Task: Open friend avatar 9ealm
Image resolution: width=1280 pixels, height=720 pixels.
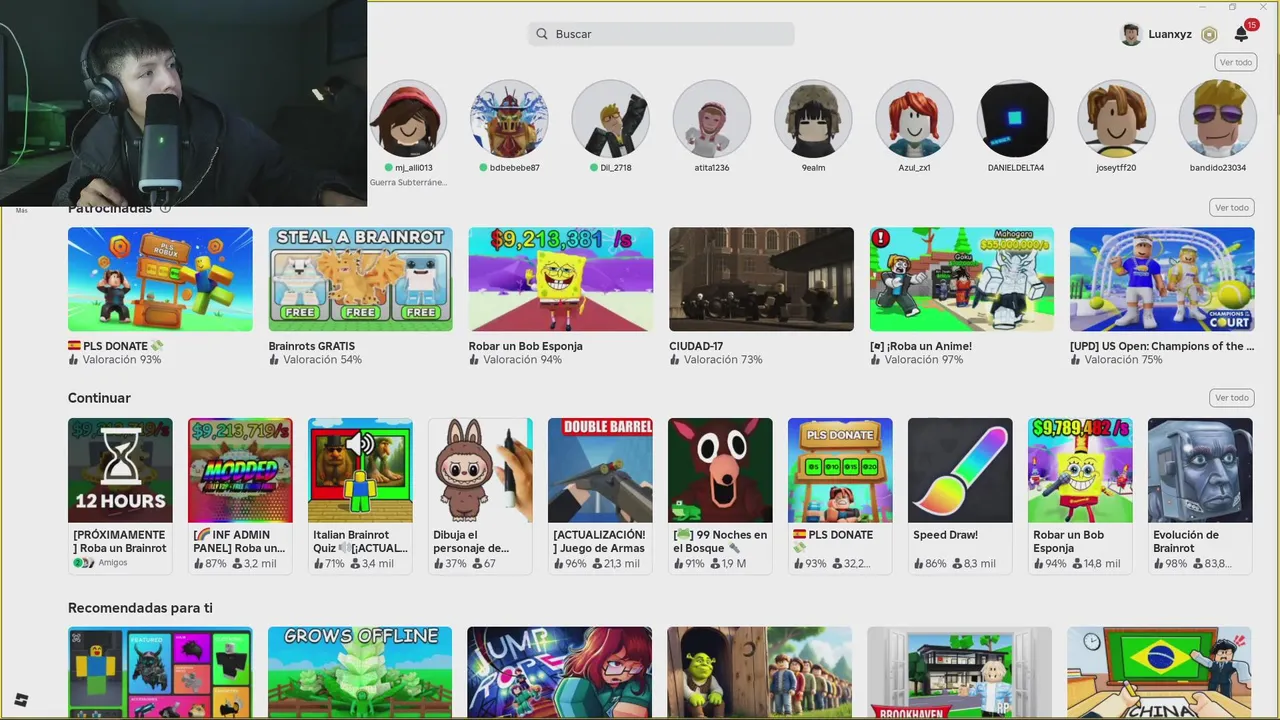Action: tap(813, 119)
